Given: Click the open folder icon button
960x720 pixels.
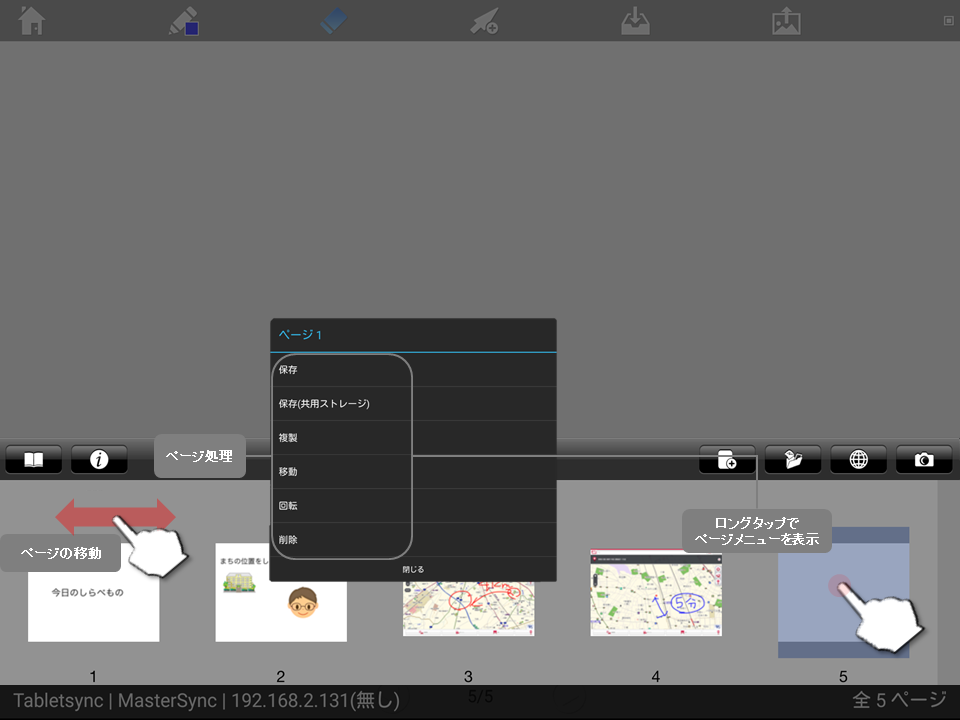Looking at the screenshot, I should (793, 459).
